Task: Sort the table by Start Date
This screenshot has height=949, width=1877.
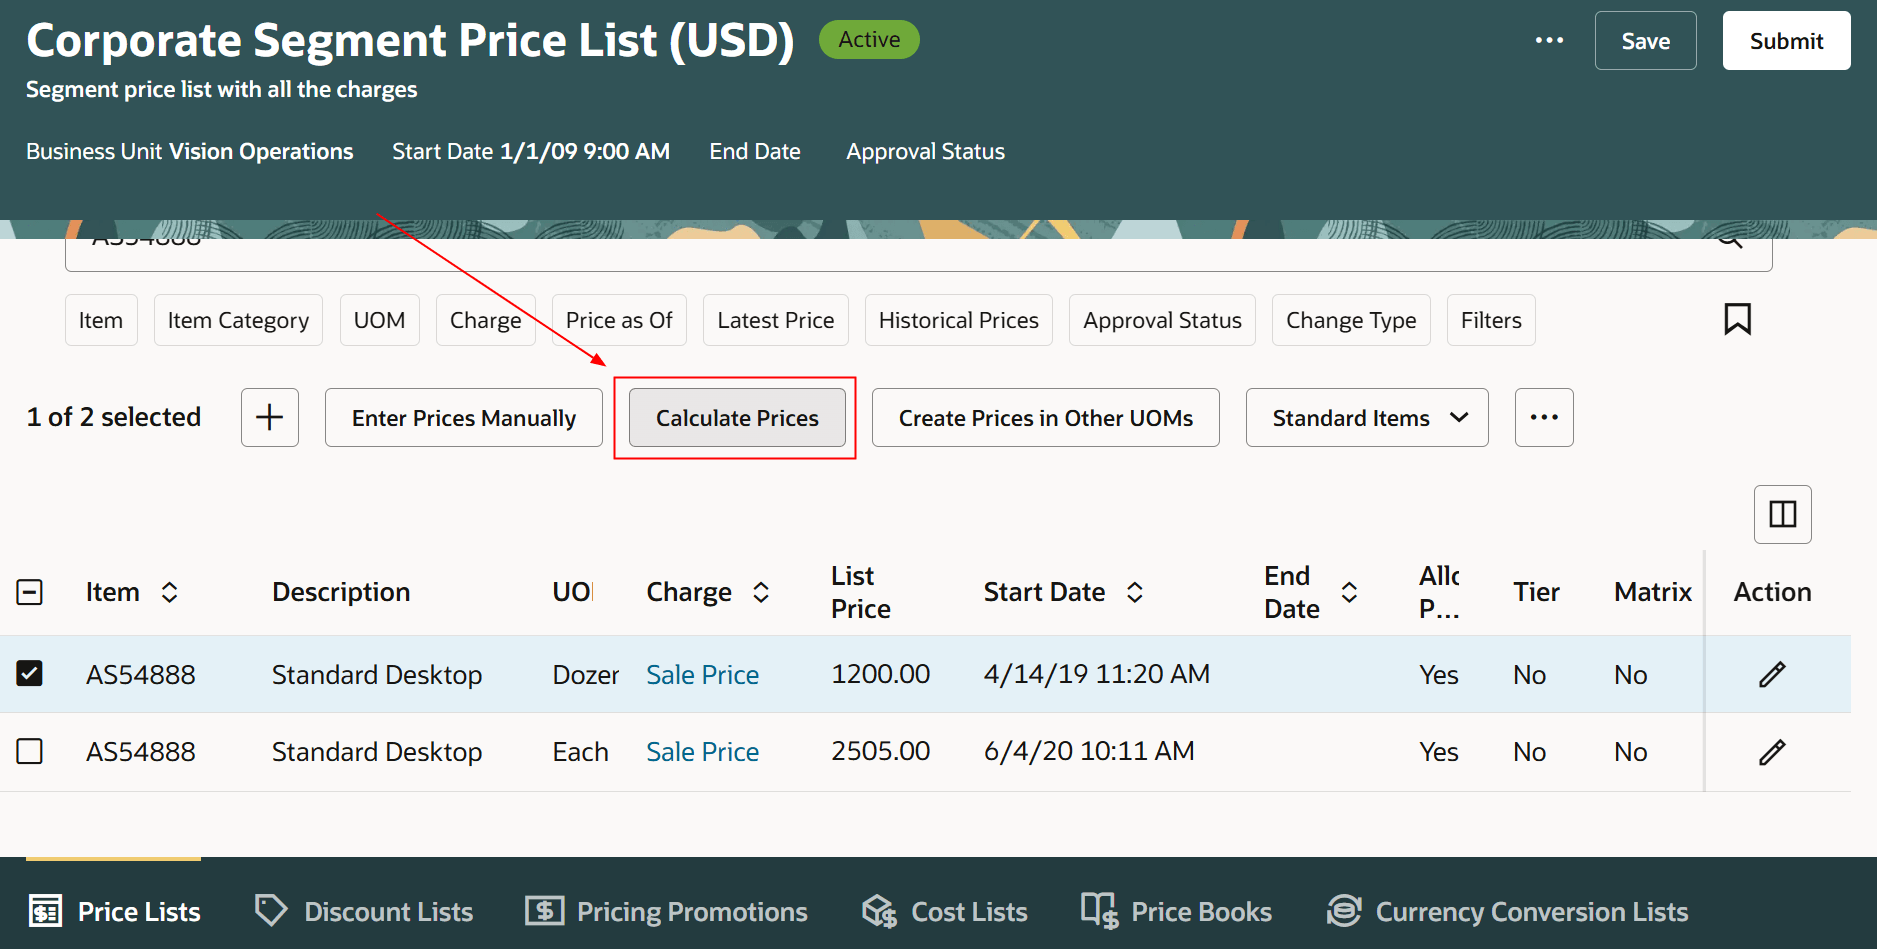Action: pyautogui.click(x=1135, y=591)
